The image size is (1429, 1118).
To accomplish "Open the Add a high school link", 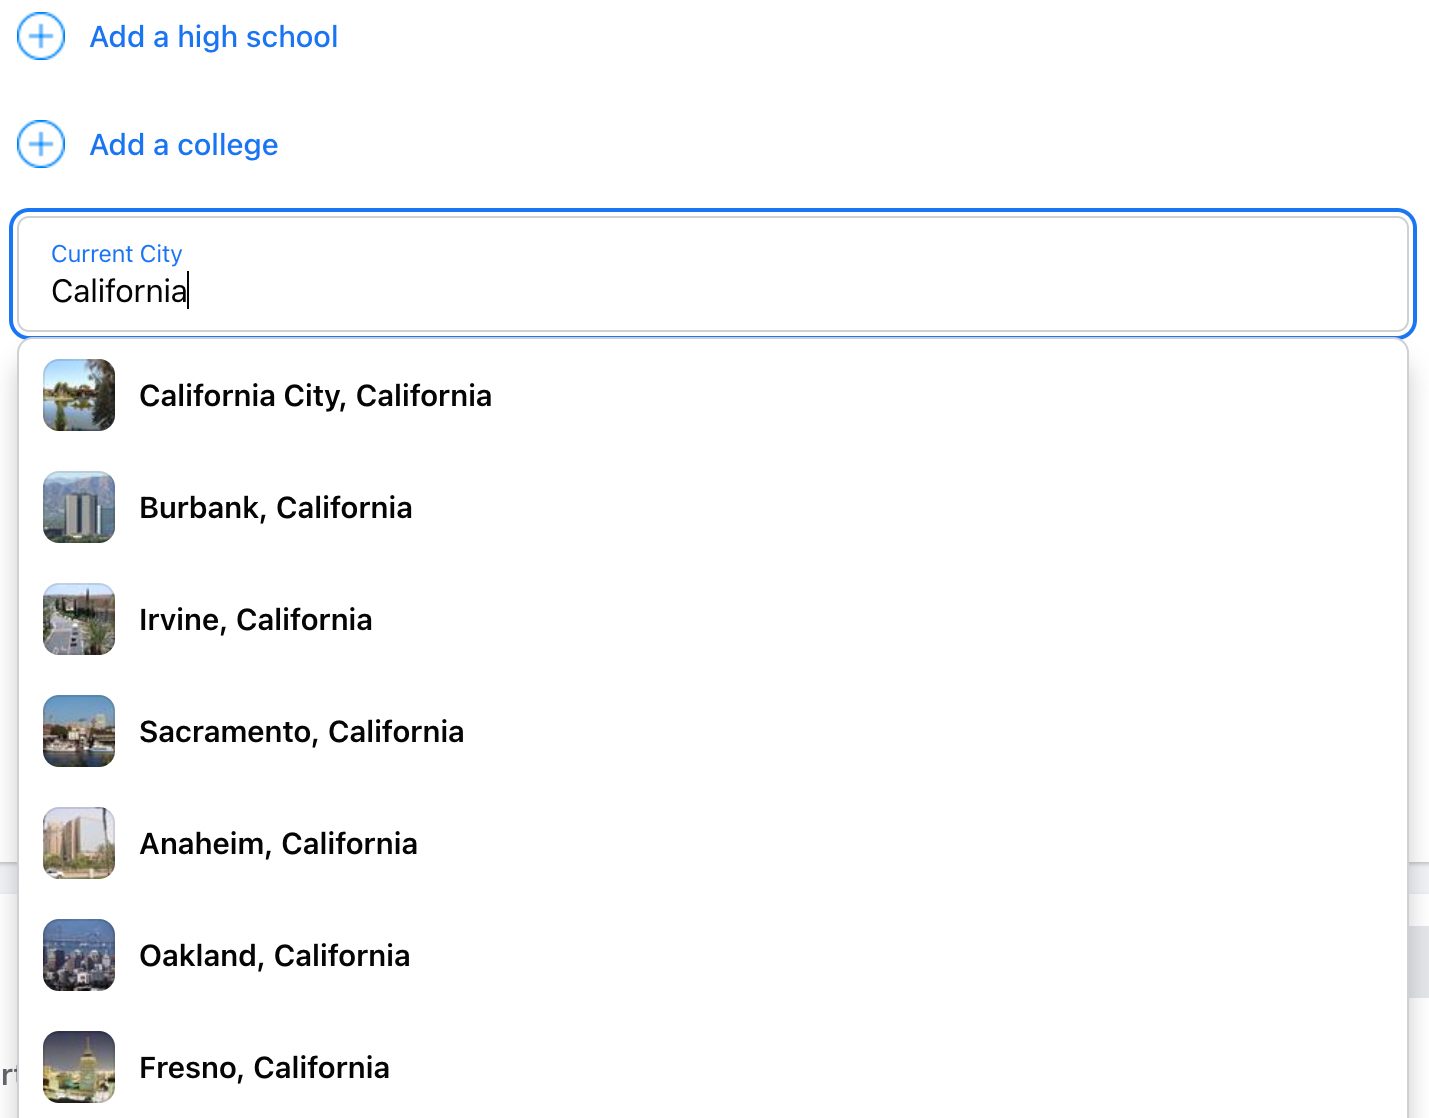I will click(x=214, y=37).
